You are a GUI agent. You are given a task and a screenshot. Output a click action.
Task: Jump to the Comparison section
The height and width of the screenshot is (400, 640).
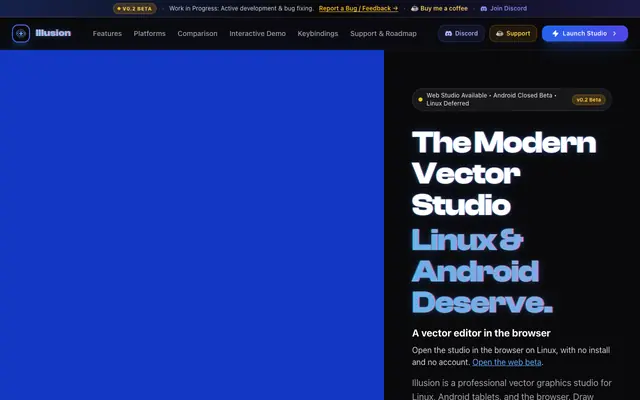click(197, 33)
